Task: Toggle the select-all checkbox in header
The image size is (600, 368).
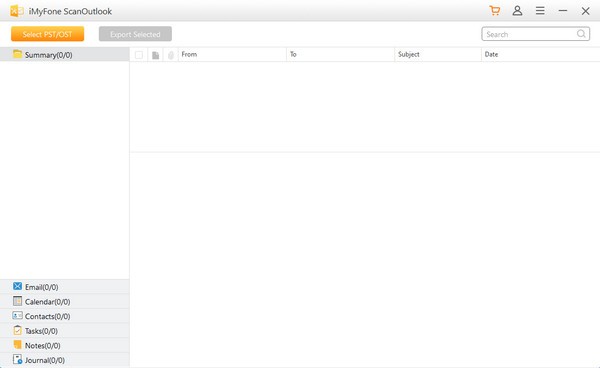Action: point(139,55)
